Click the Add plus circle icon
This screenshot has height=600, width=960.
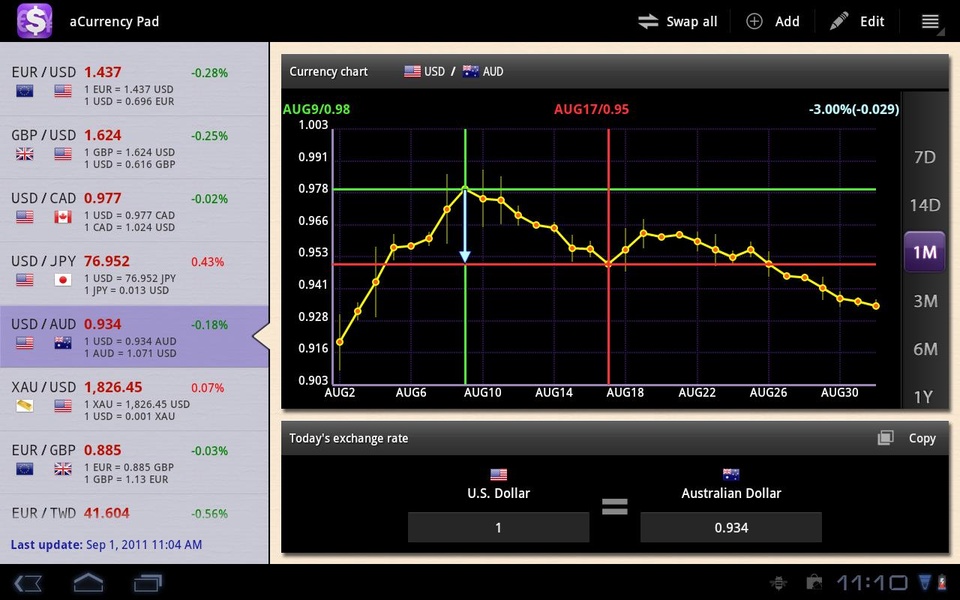(754, 21)
